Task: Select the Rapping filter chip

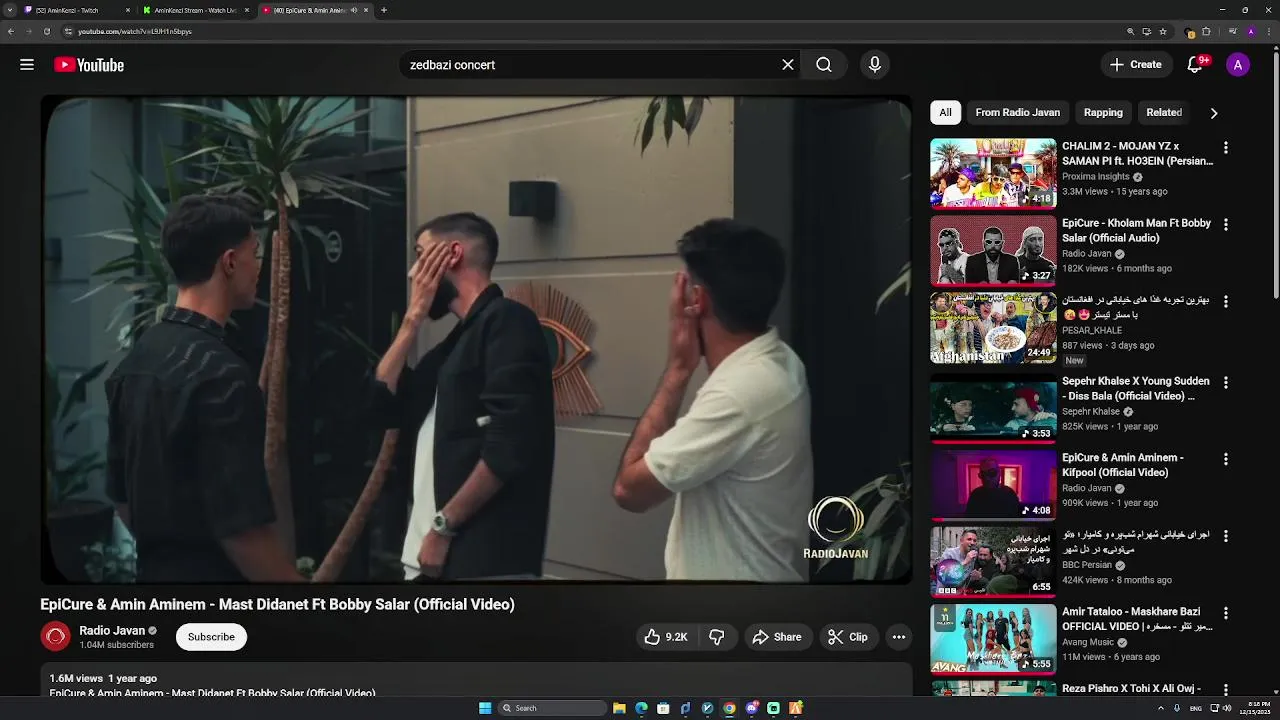Action: tap(1103, 113)
